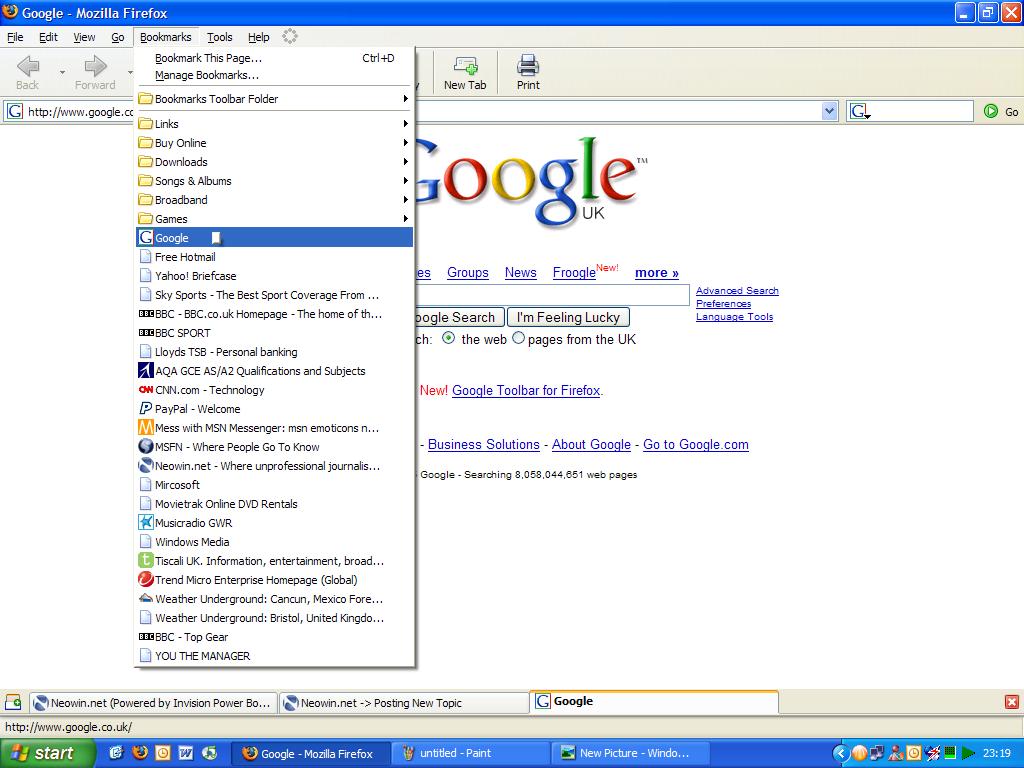This screenshot has height=768, width=1024.
Task: Click the I'm Feeling Lucky button
Action: tap(568, 317)
